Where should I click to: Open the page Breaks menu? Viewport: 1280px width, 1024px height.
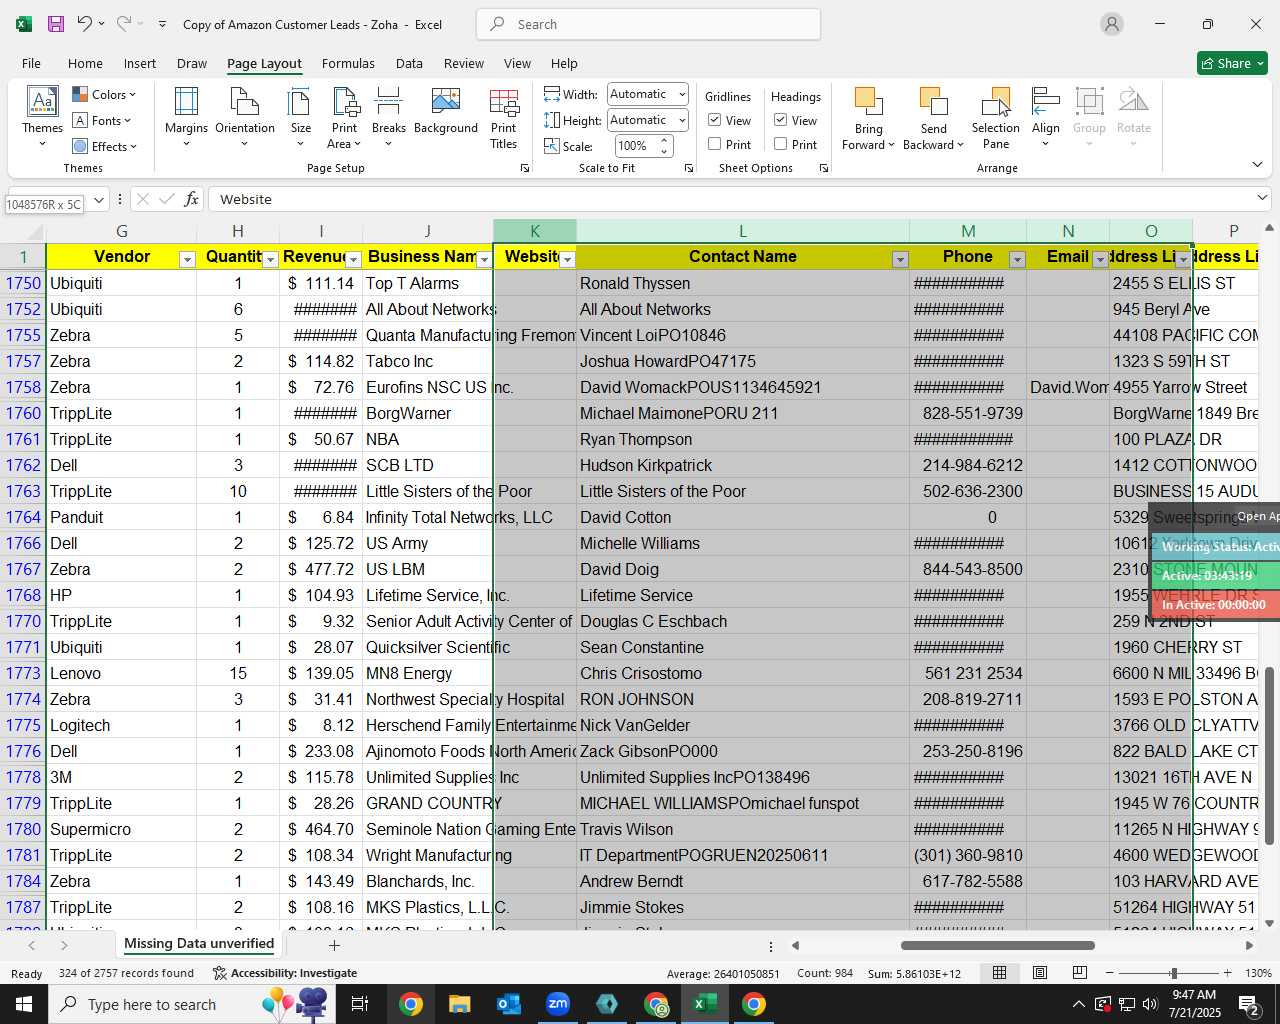(388, 117)
